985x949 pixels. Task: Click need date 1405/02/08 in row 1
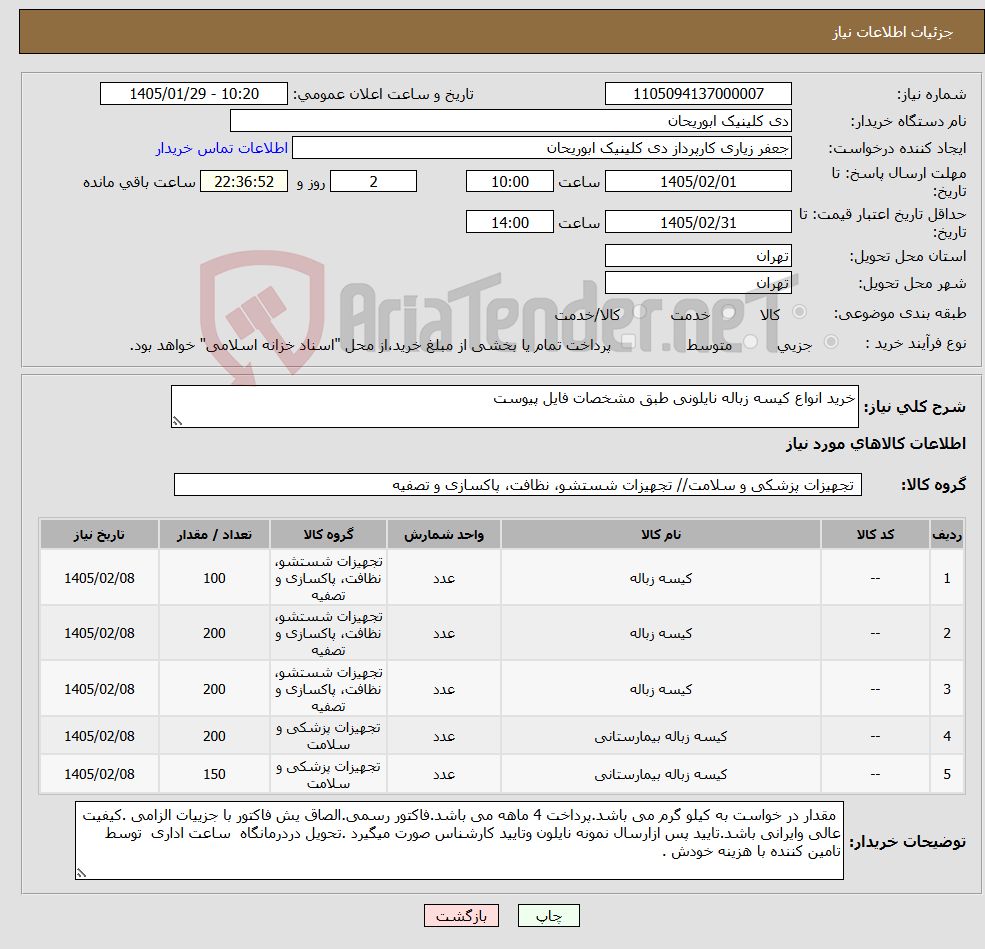coord(99,578)
